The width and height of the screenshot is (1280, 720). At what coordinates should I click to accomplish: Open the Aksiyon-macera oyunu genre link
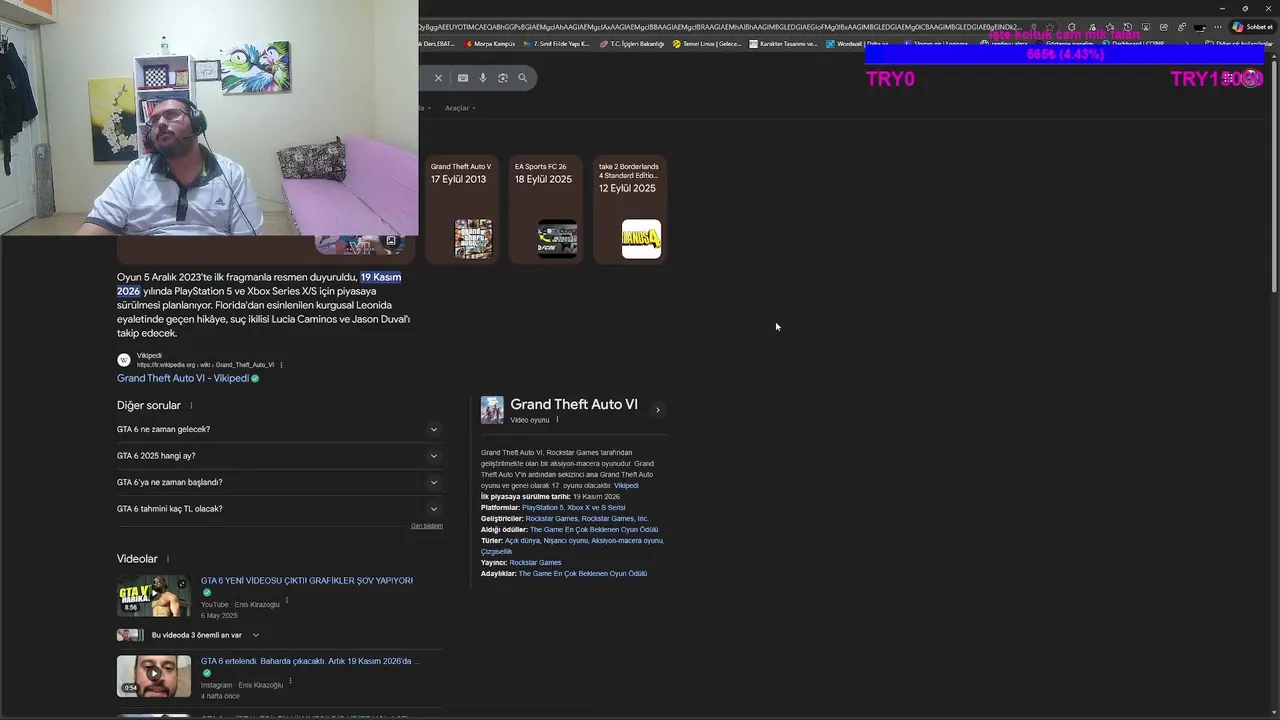(x=627, y=541)
